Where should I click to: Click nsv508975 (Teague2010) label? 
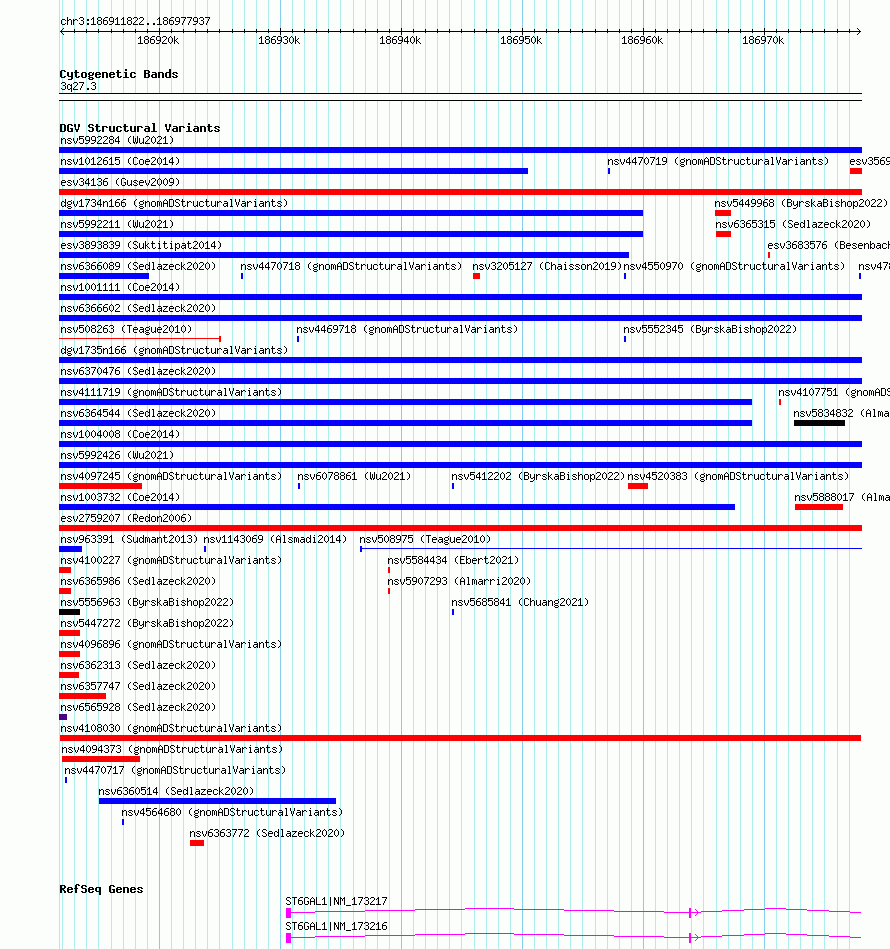tap(425, 539)
